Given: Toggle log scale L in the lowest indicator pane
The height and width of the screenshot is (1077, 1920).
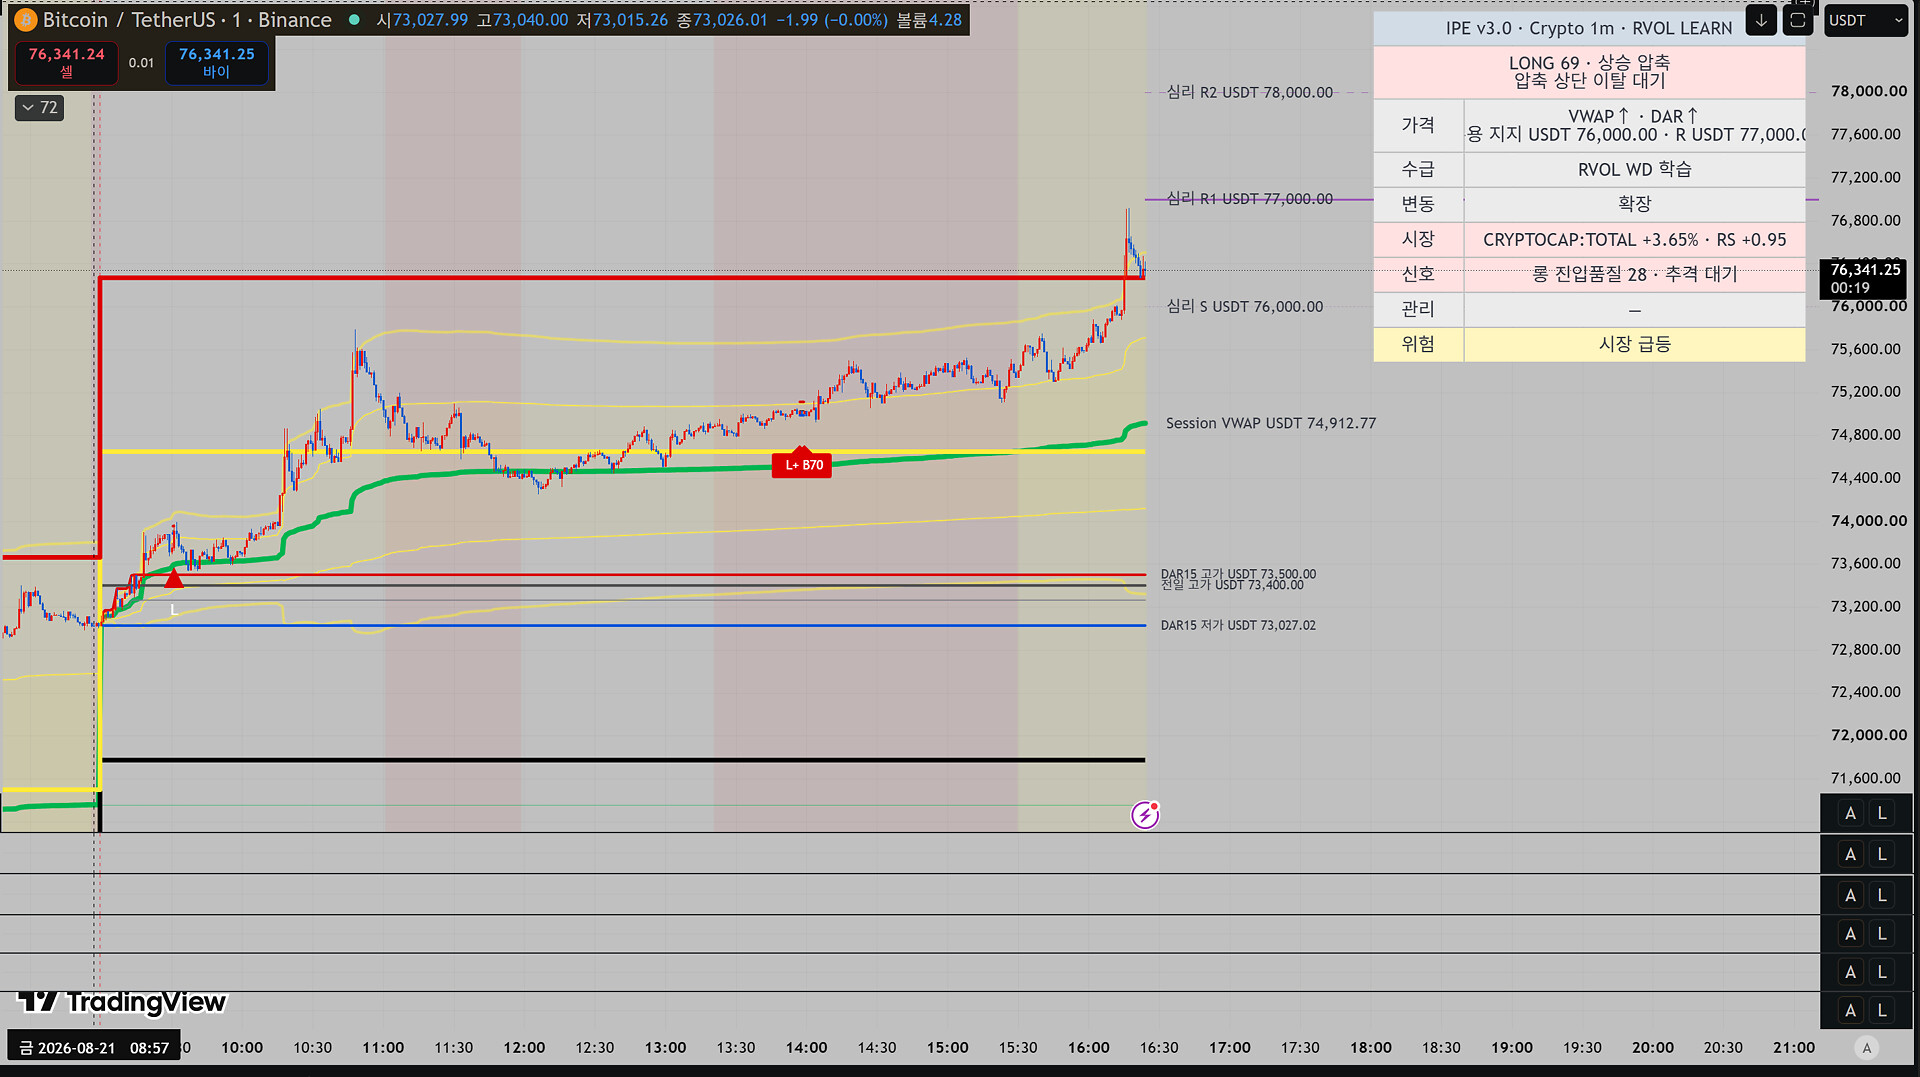Looking at the screenshot, I should (x=1882, y=1011).
